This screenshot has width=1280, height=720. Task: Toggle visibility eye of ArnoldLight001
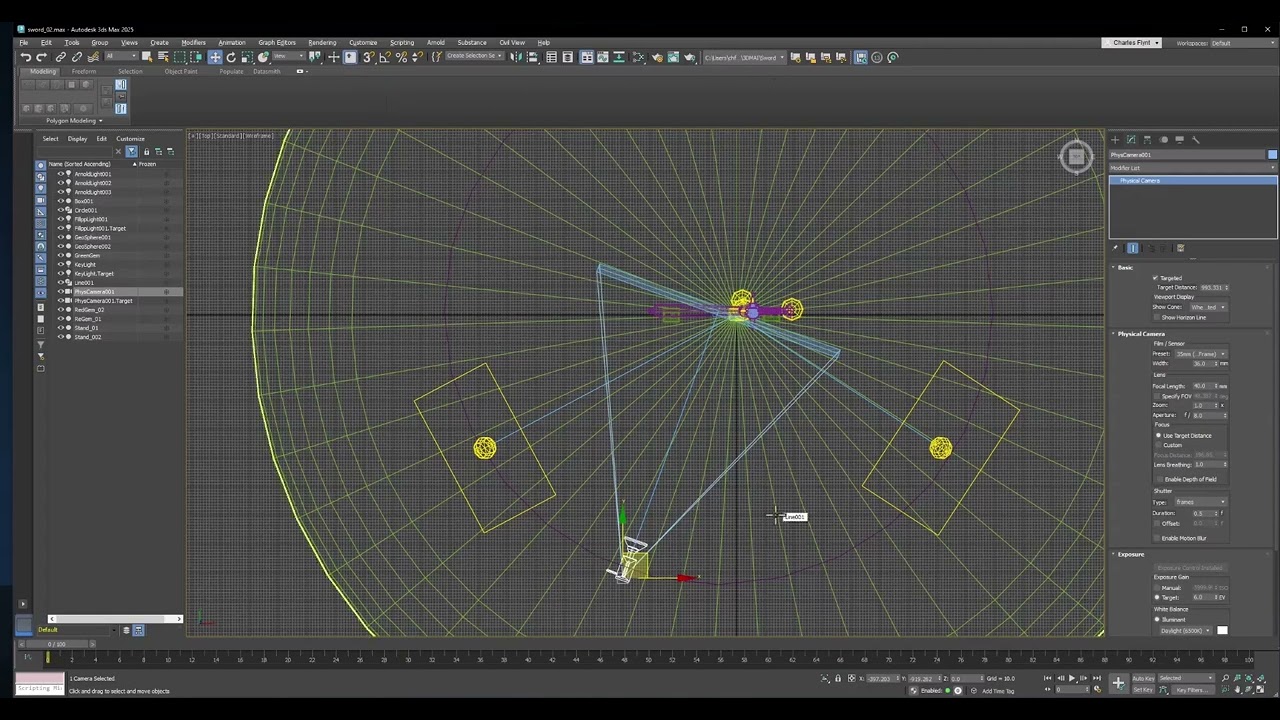60,174
